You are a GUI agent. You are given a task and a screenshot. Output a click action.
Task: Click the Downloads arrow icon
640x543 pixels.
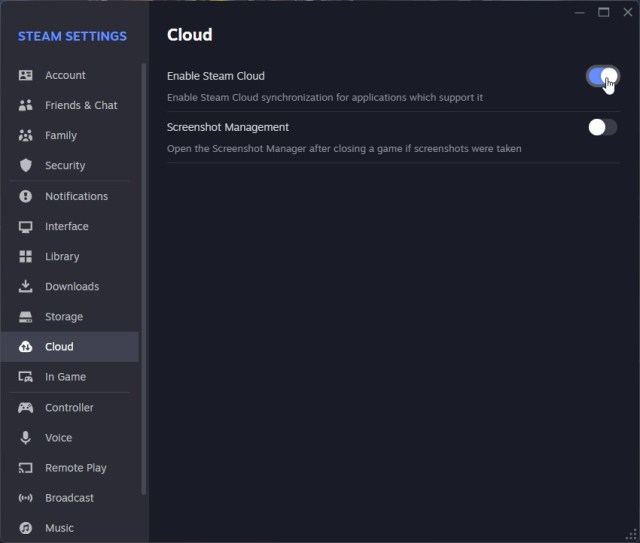[x=25, y=286]
